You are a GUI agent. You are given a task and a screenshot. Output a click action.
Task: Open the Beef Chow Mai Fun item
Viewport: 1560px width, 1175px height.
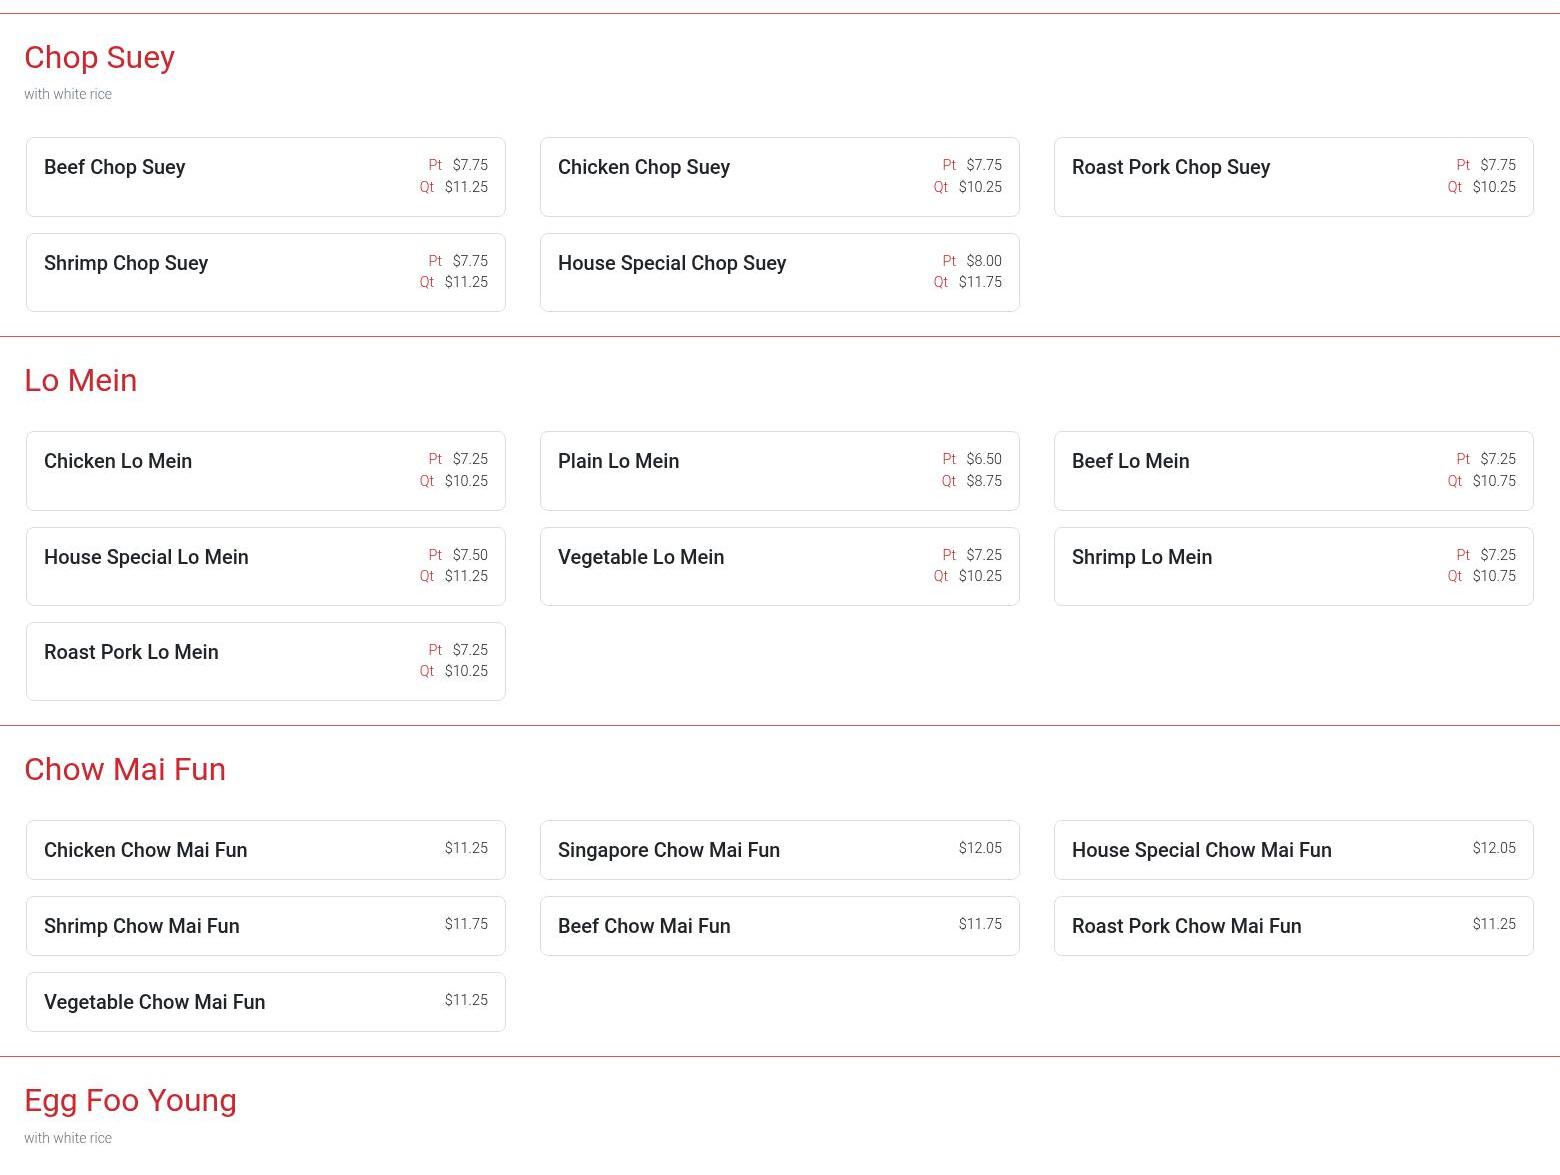pos(779,926)
